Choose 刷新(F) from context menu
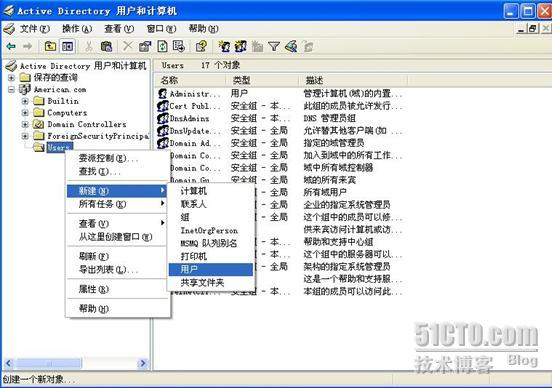This screenshot has width=552, height=388. pyautogui.click(x=117, y=256)
